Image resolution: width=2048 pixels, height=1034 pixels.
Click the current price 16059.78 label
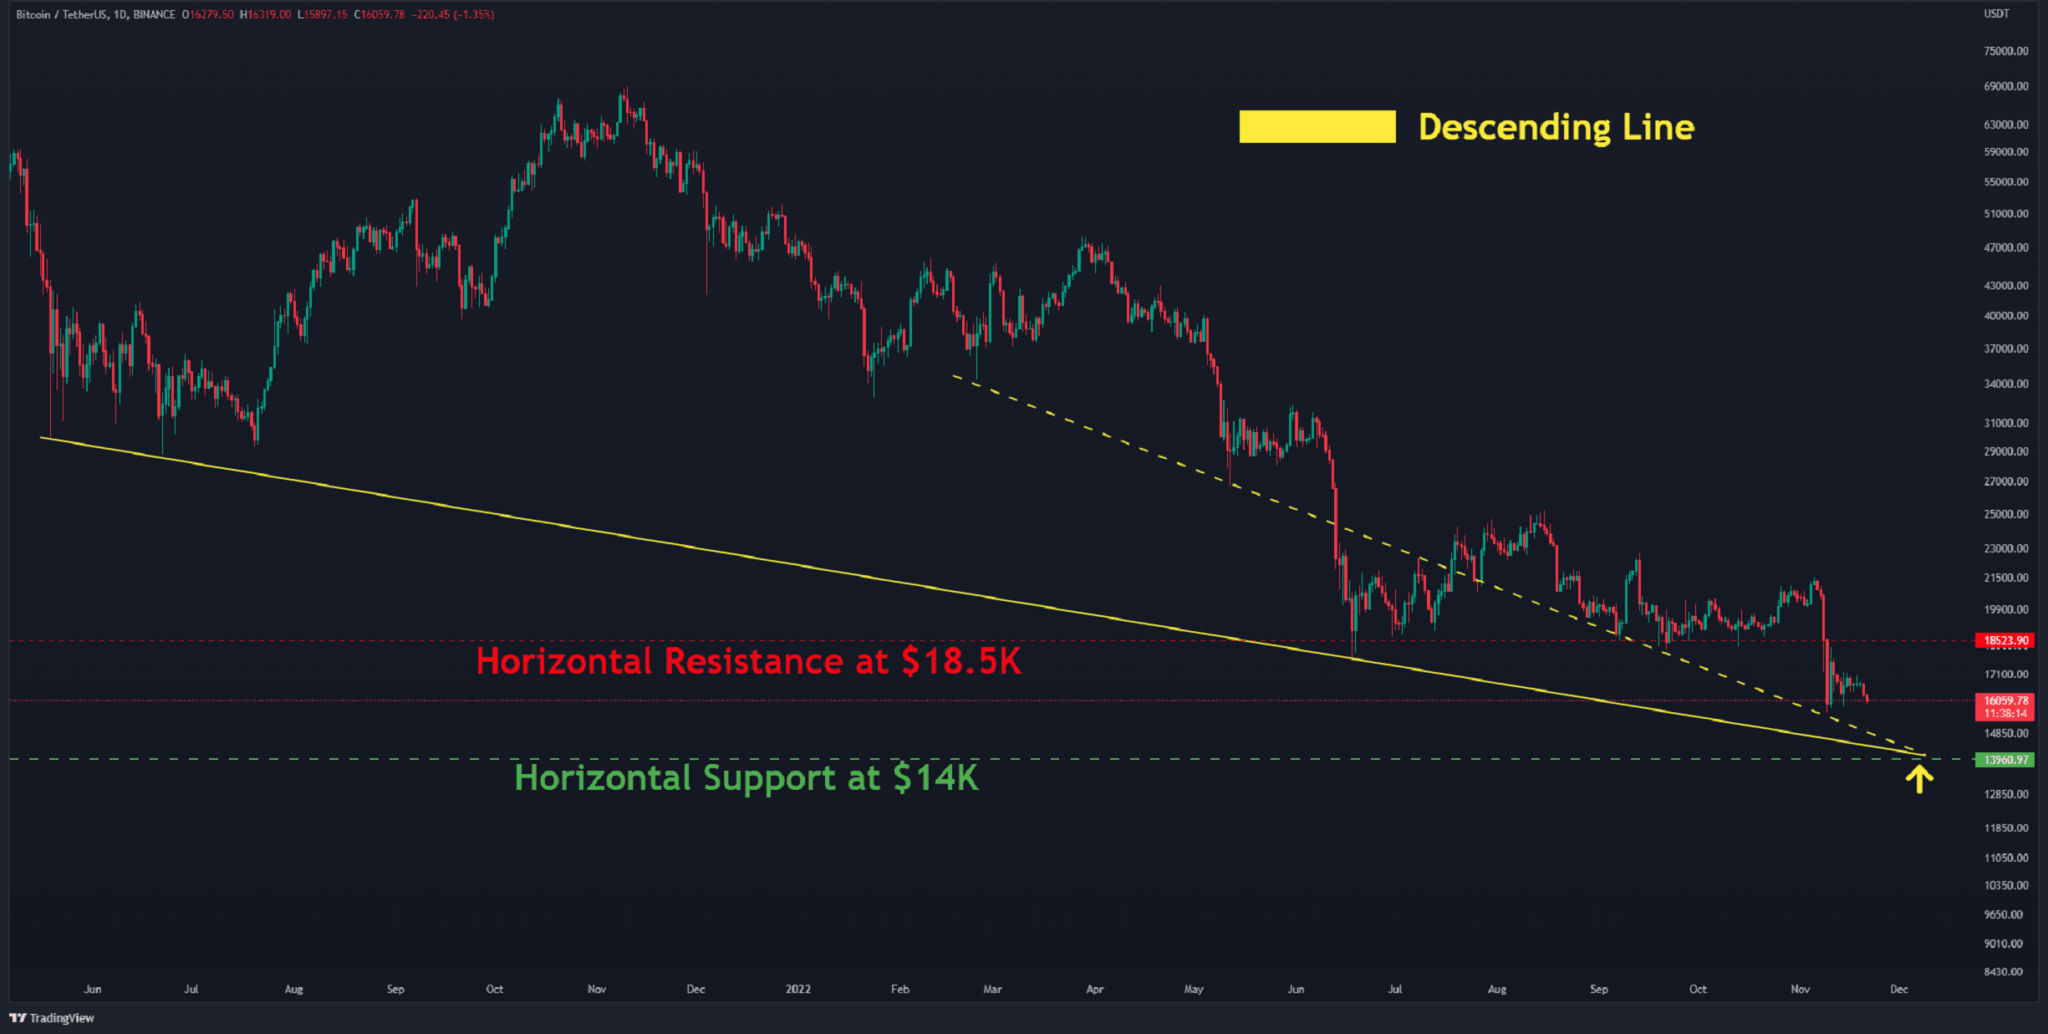coord(2005,701)
